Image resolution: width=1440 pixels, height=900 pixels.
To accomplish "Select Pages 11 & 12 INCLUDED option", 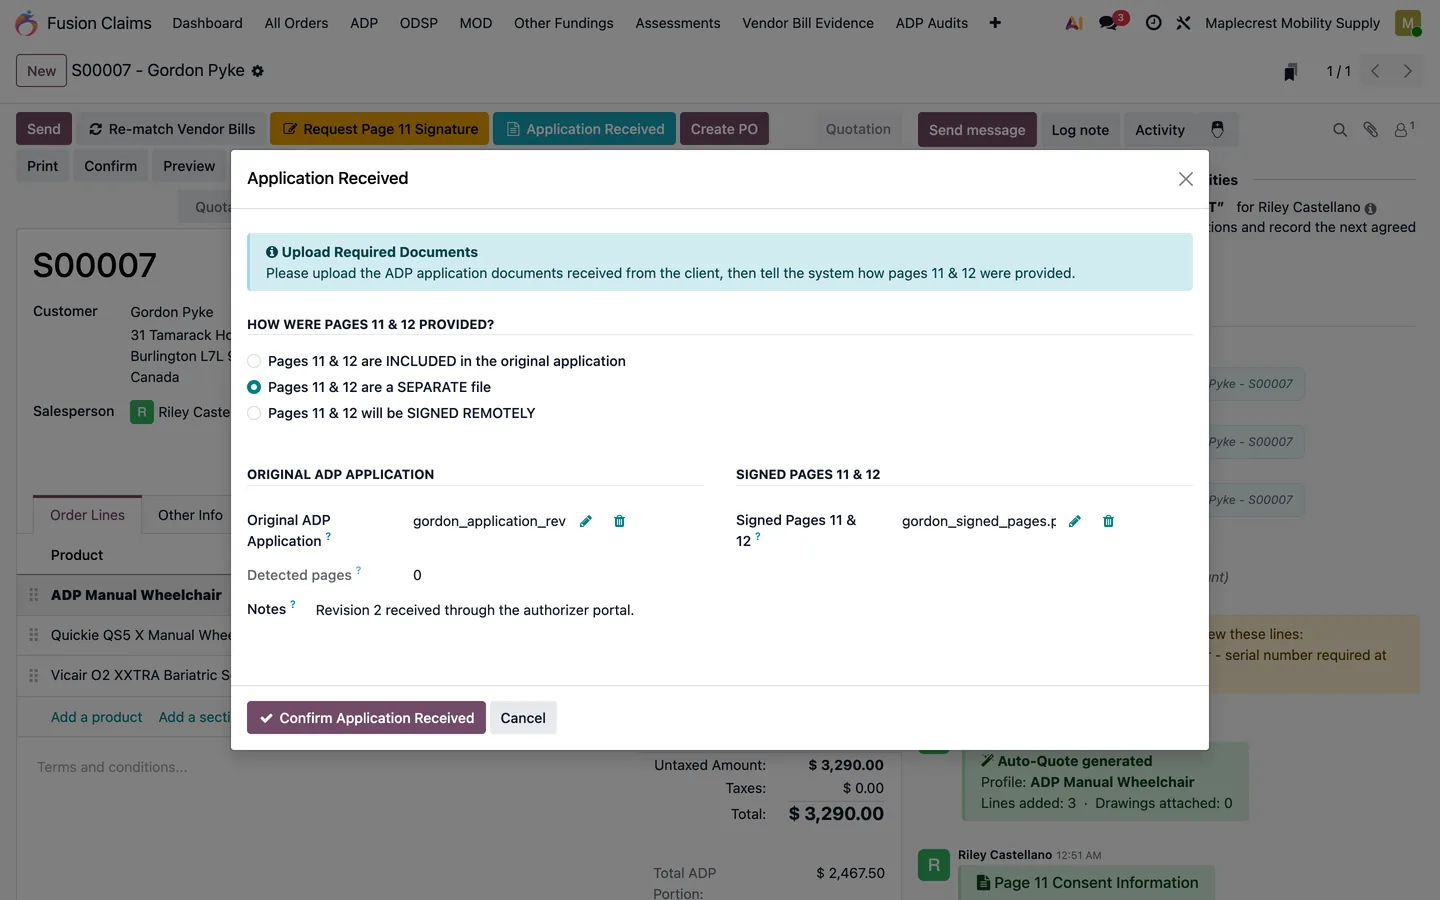I will point(254,361).
